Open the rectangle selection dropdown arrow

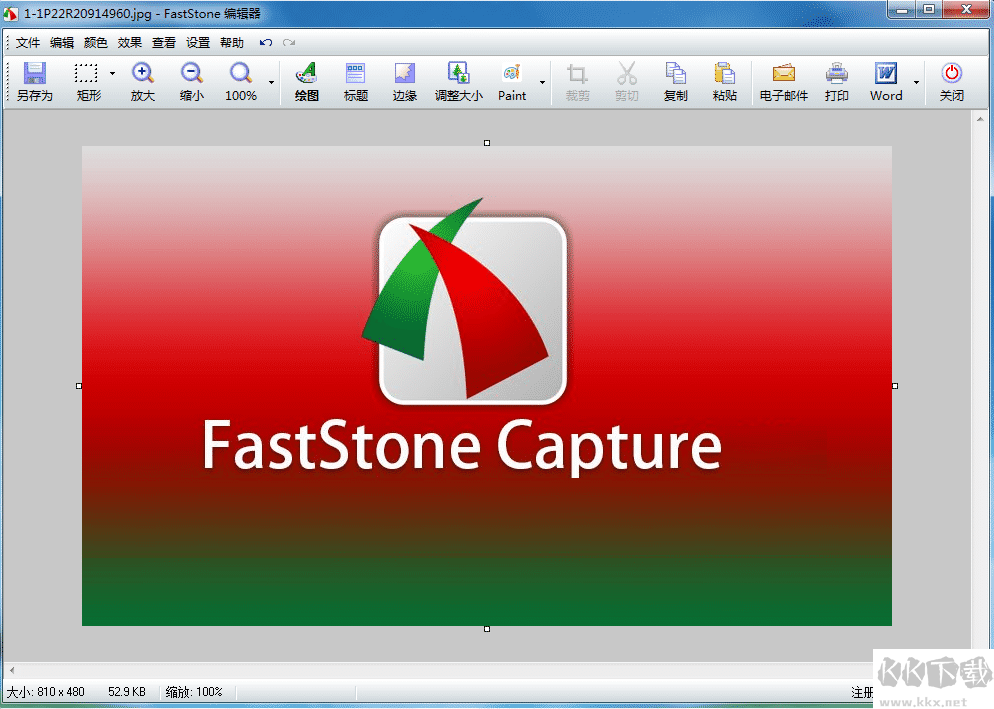point(113,72)
